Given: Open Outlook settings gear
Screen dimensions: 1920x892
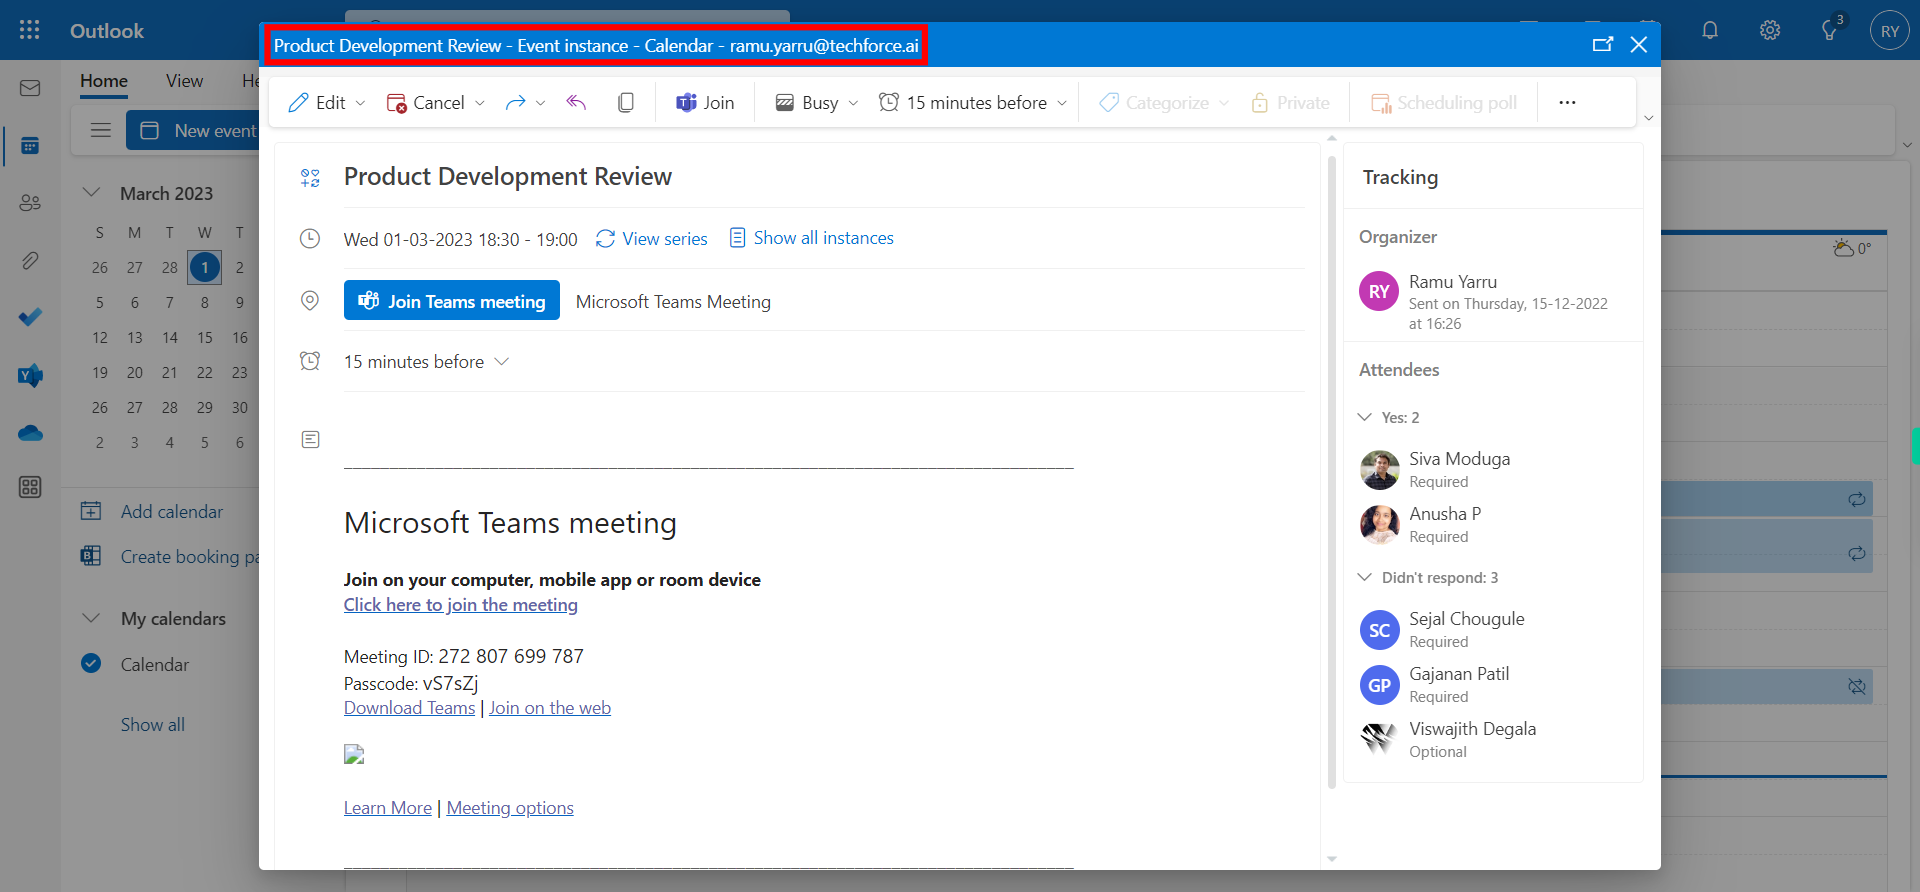Looking at the screenshot, I should [x=1770, y=30].
